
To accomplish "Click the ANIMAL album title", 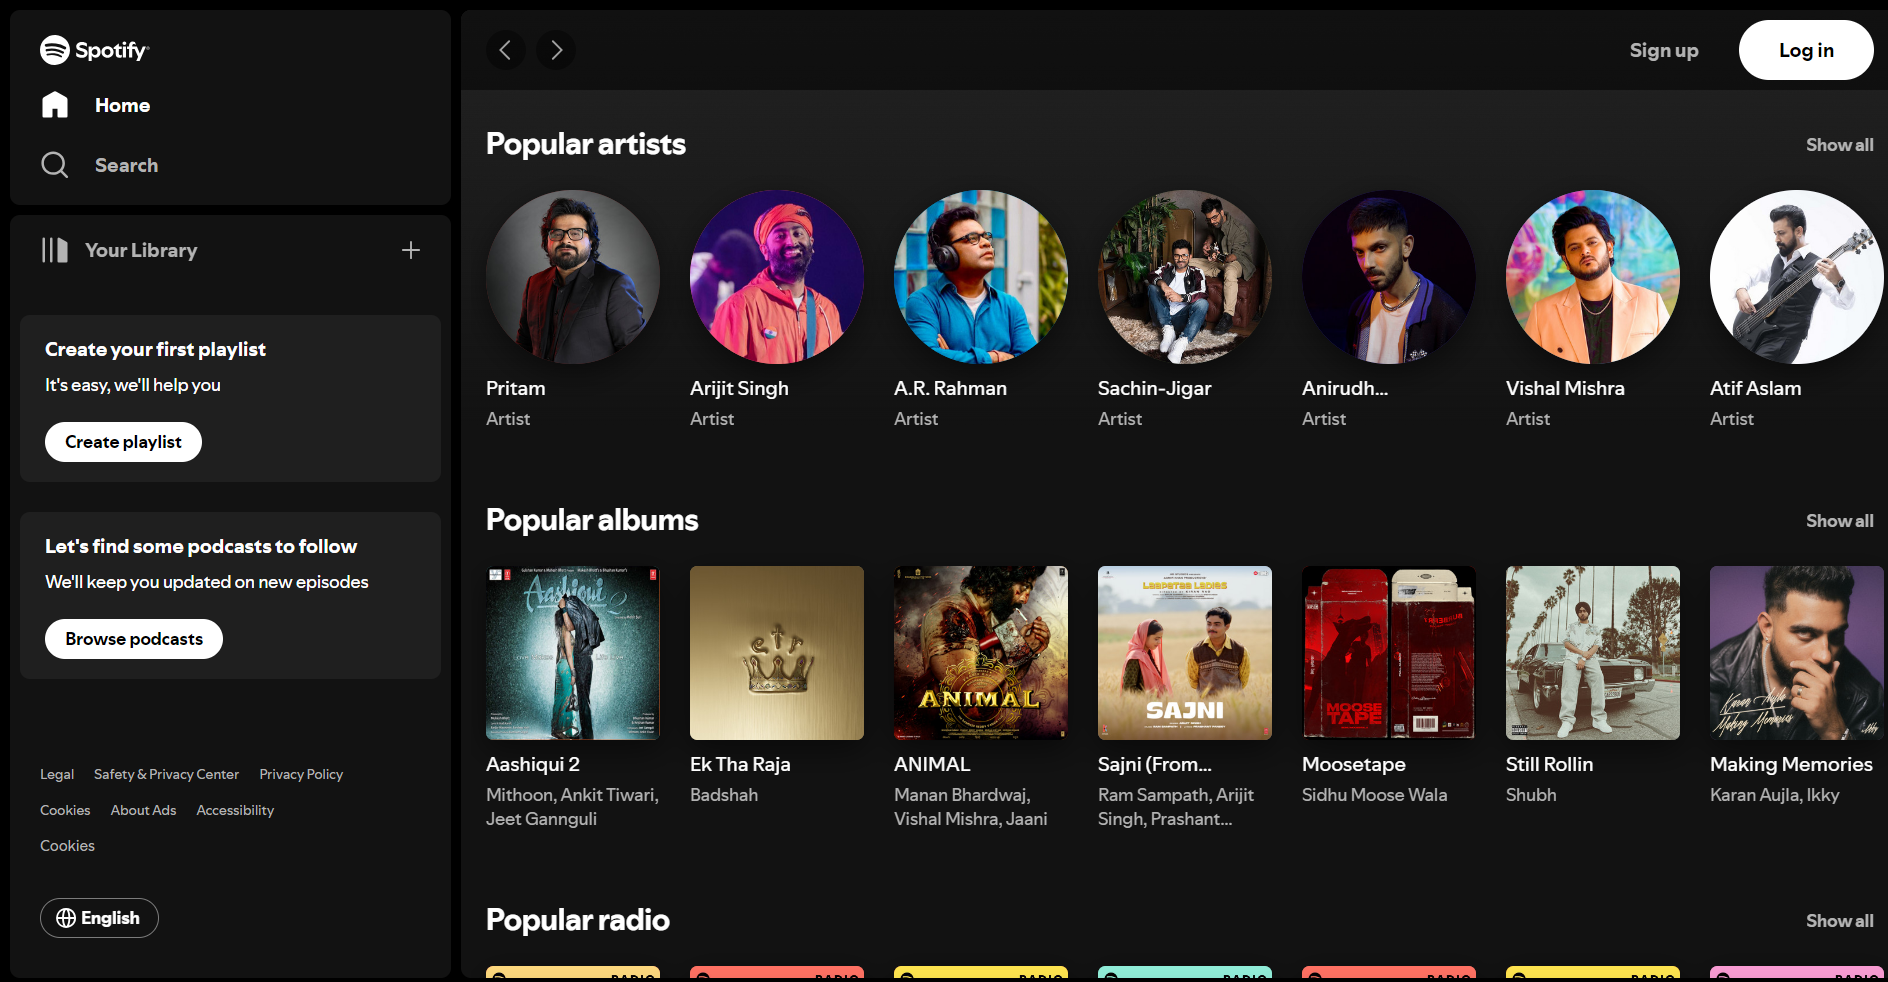I will [932, 764].
